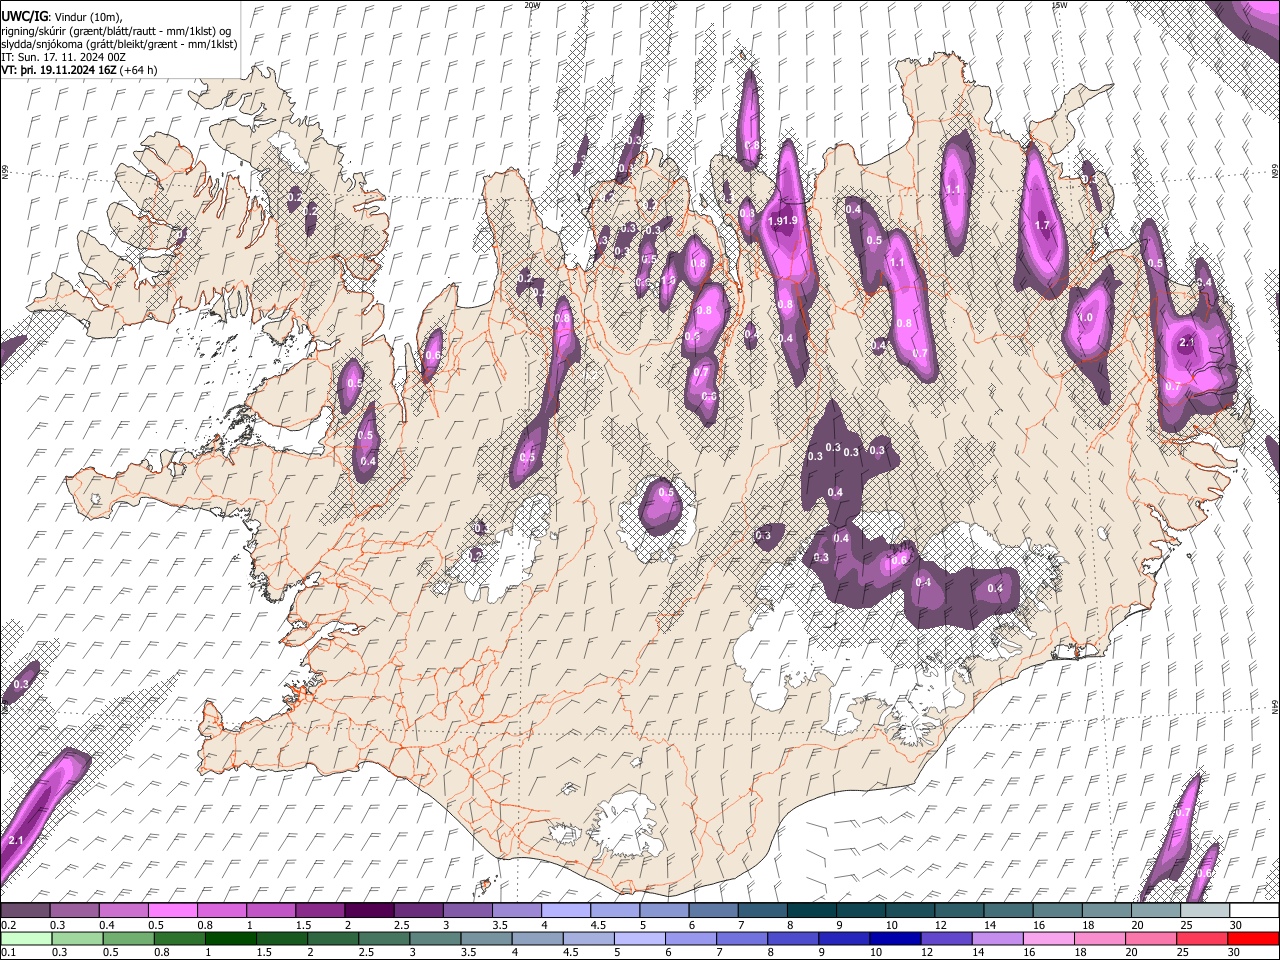This screenshot has height=960, width=1280.
Task: Pick the pale gray snow swatch between 25 and 30
Action: 1205,910
